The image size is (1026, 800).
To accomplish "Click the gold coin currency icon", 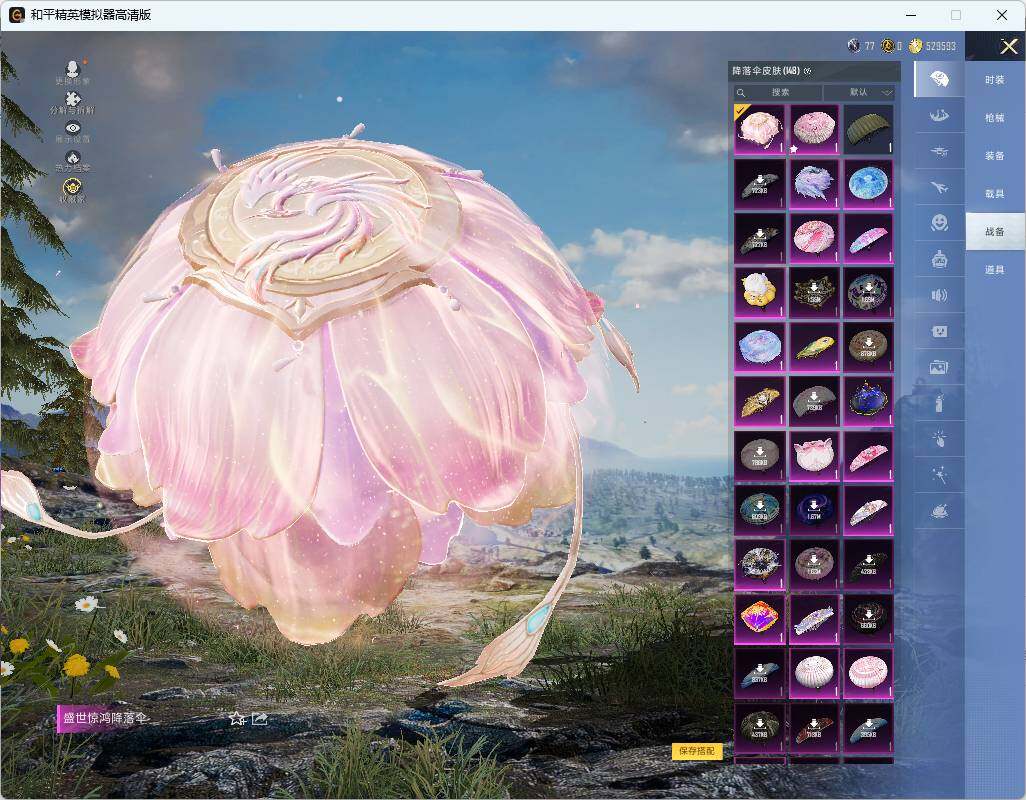I will (915, 45).
